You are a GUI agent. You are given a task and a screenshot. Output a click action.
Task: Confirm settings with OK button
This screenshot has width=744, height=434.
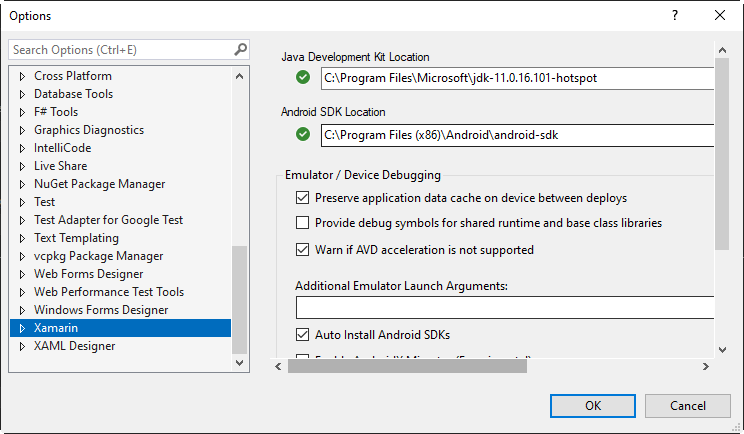coord(593,406)
